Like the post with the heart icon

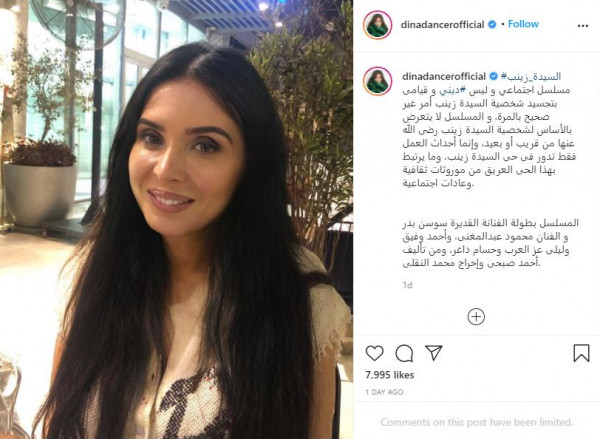click(x=374, y=353)
